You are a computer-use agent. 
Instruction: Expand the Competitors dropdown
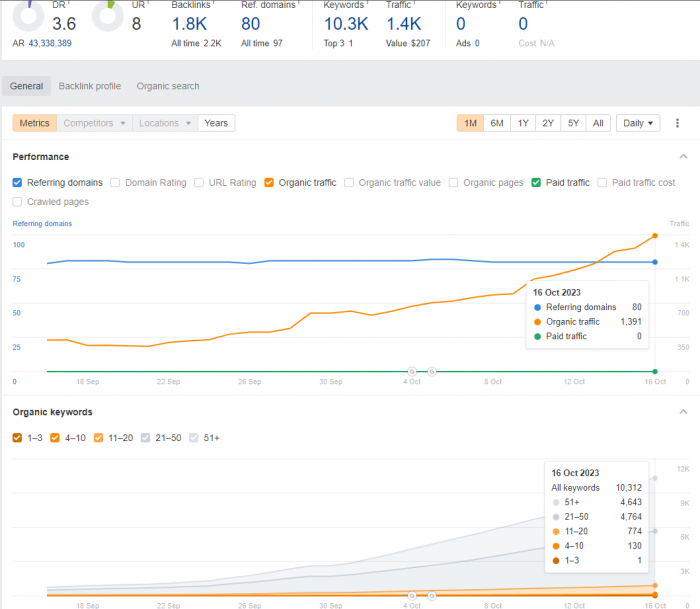[x=95, y=123]
